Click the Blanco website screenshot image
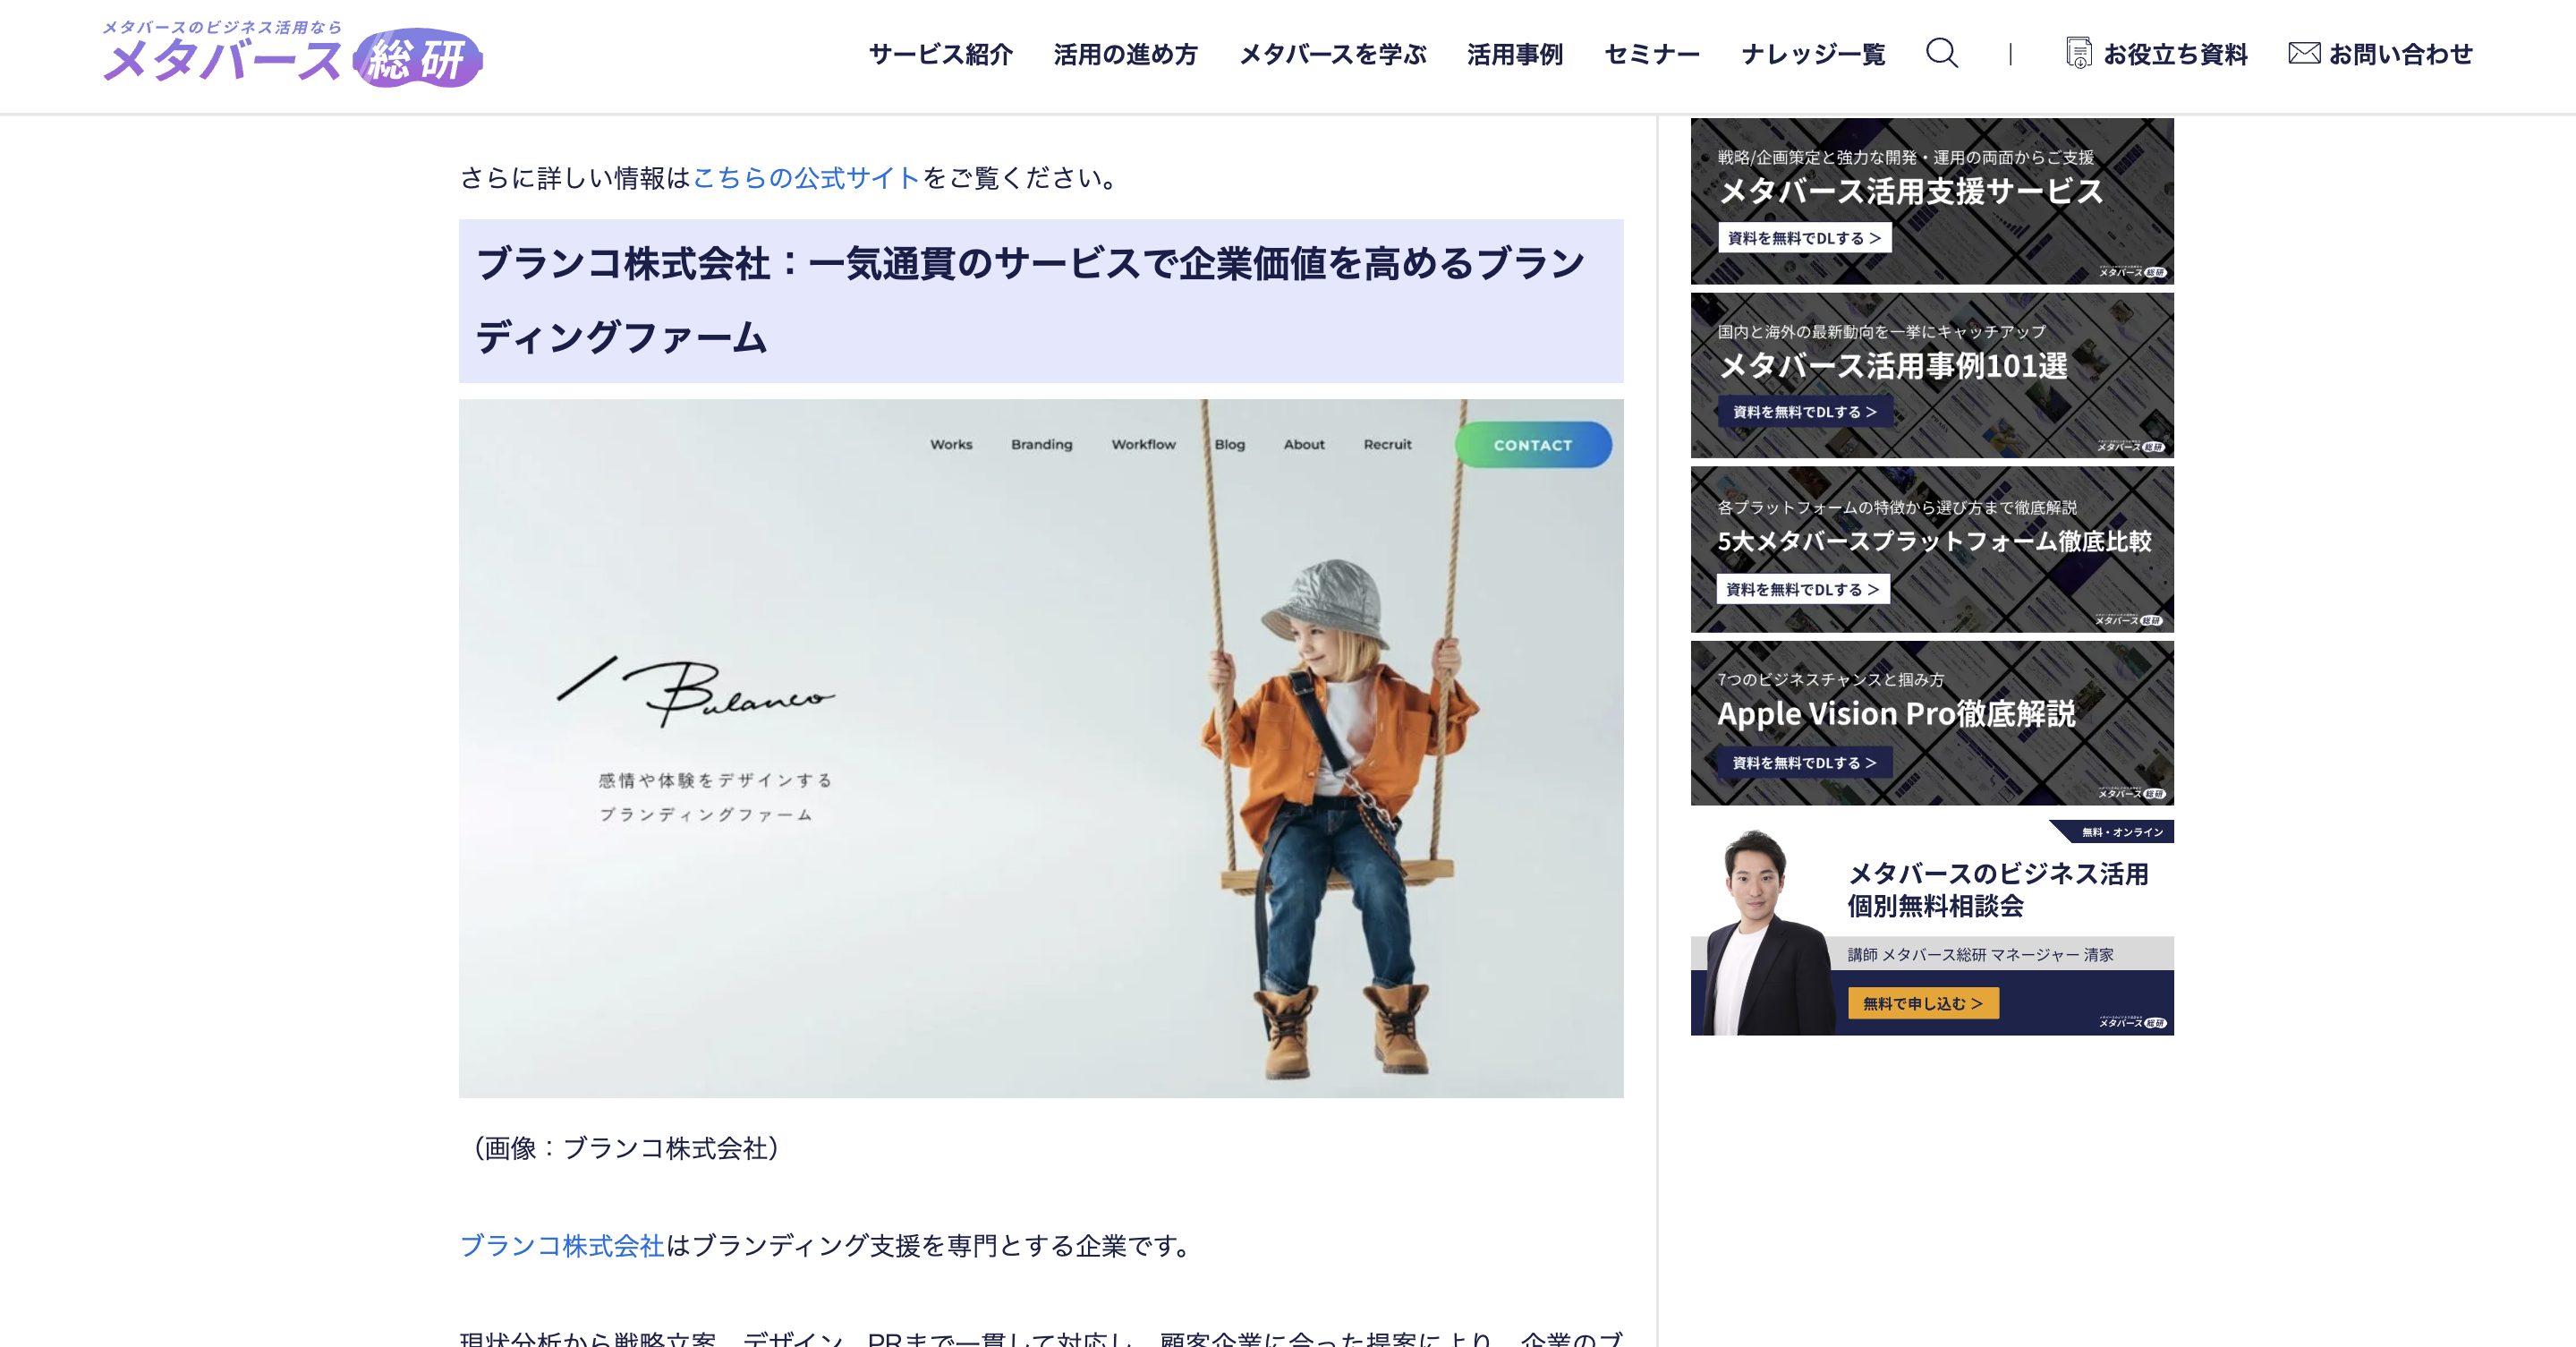The image size is (2576, 1347). (1040, 748)
